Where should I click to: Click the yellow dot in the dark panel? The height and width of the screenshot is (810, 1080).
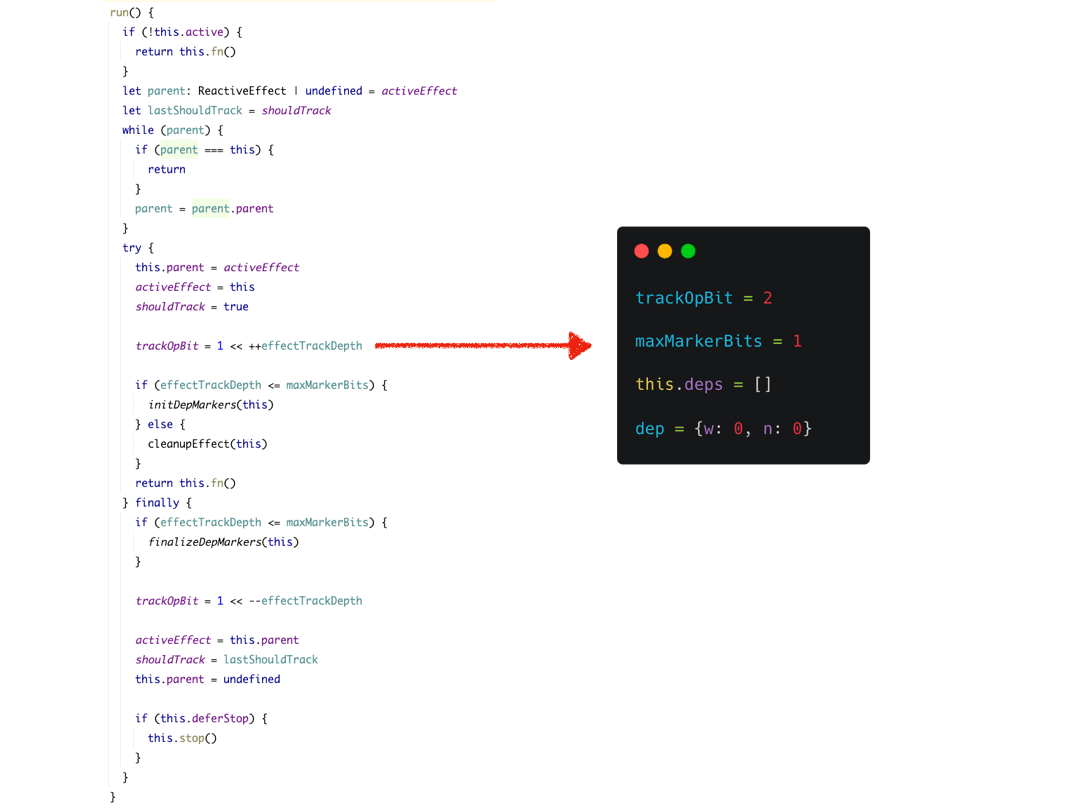pyautogui.click(x=665, y=251)
